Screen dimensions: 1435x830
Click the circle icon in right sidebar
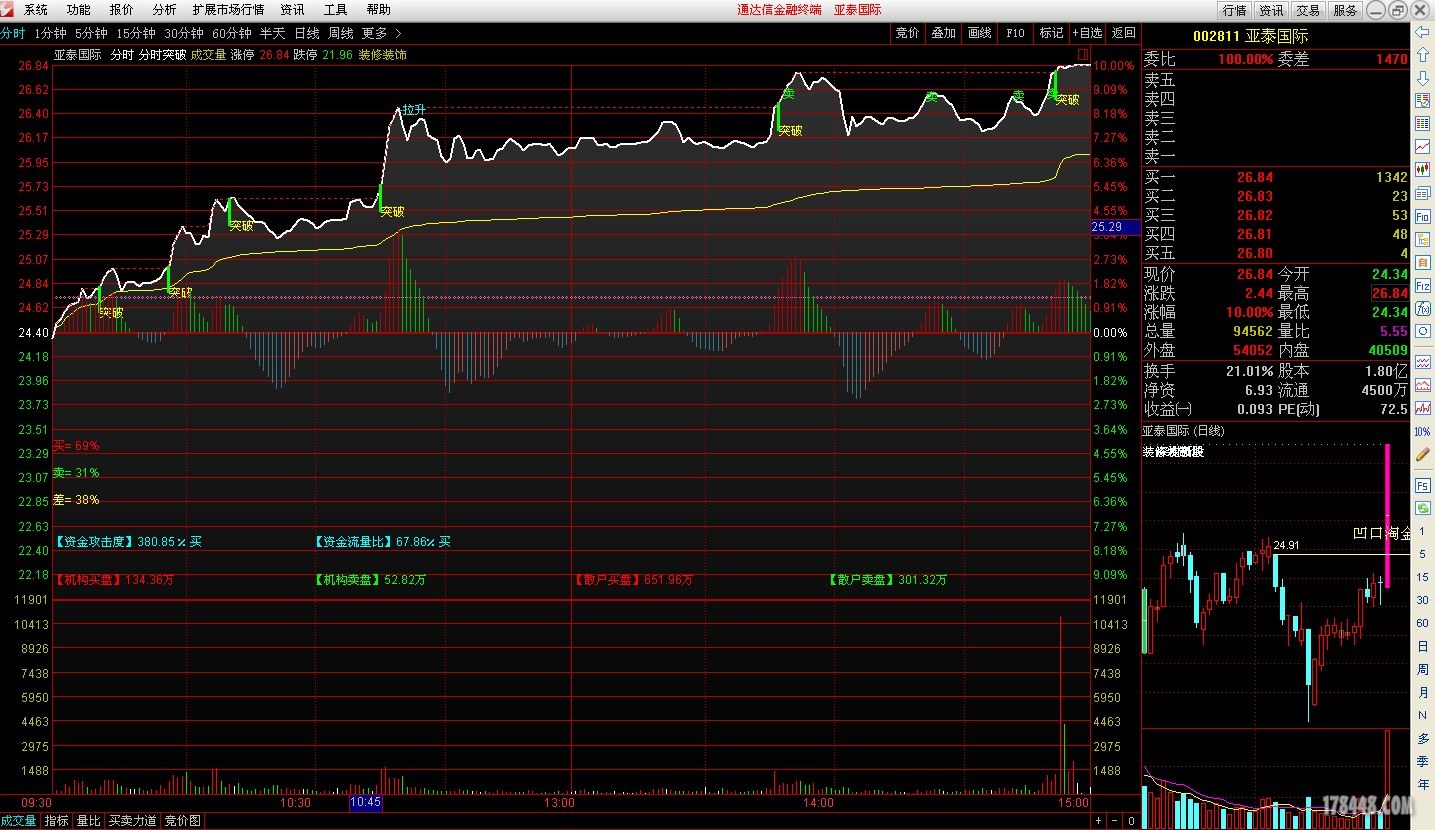(x=1422, y=331)
